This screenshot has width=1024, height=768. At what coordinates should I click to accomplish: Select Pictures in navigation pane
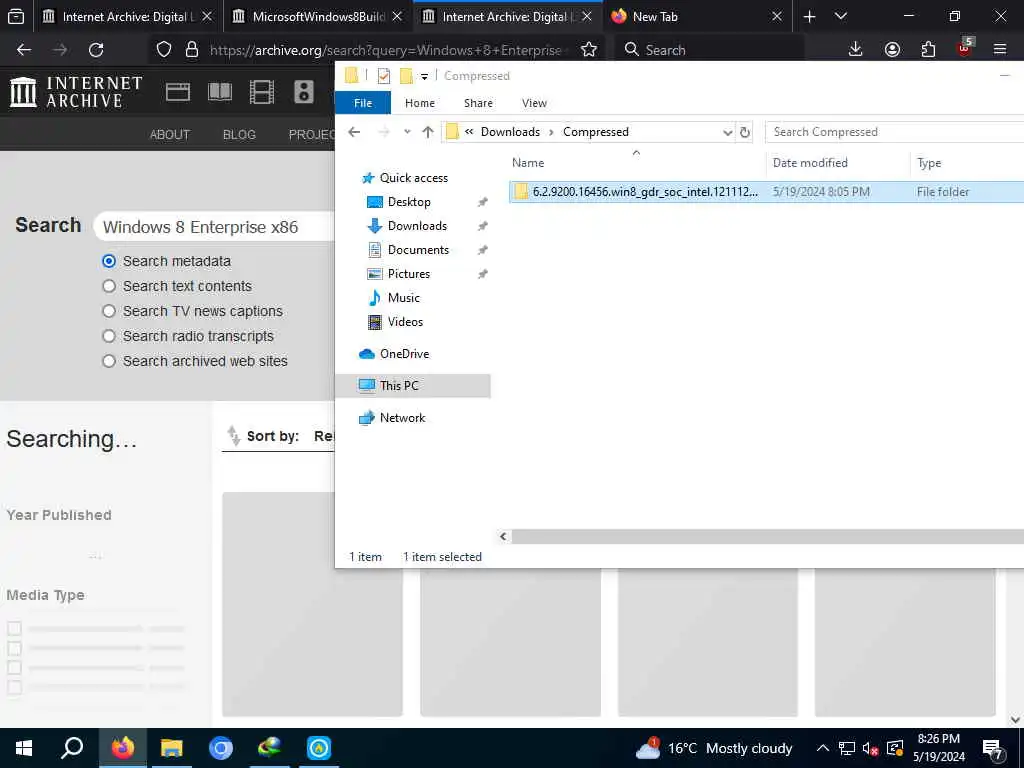[x=409, y=274]
